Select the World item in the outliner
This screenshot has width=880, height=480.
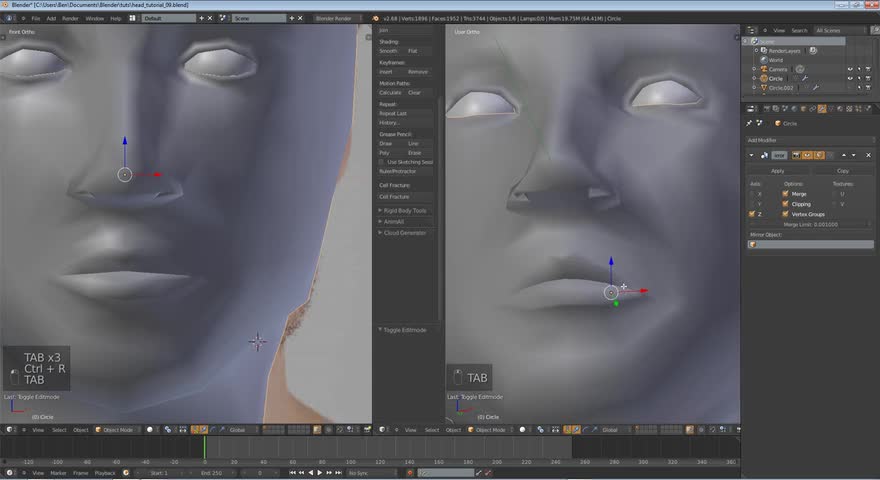[776, 60]
